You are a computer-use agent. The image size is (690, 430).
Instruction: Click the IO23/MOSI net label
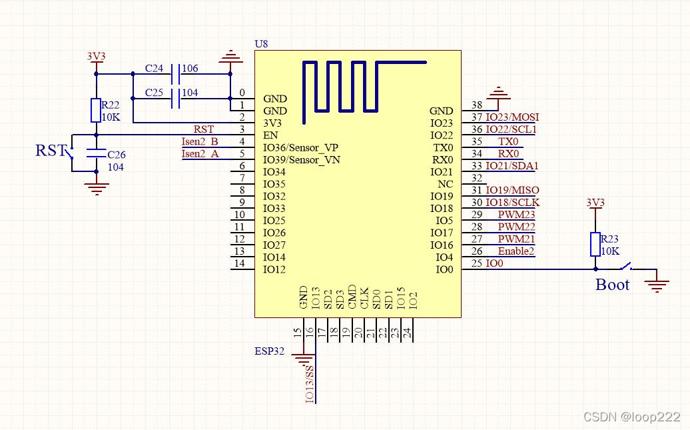(x=512, y=117)
